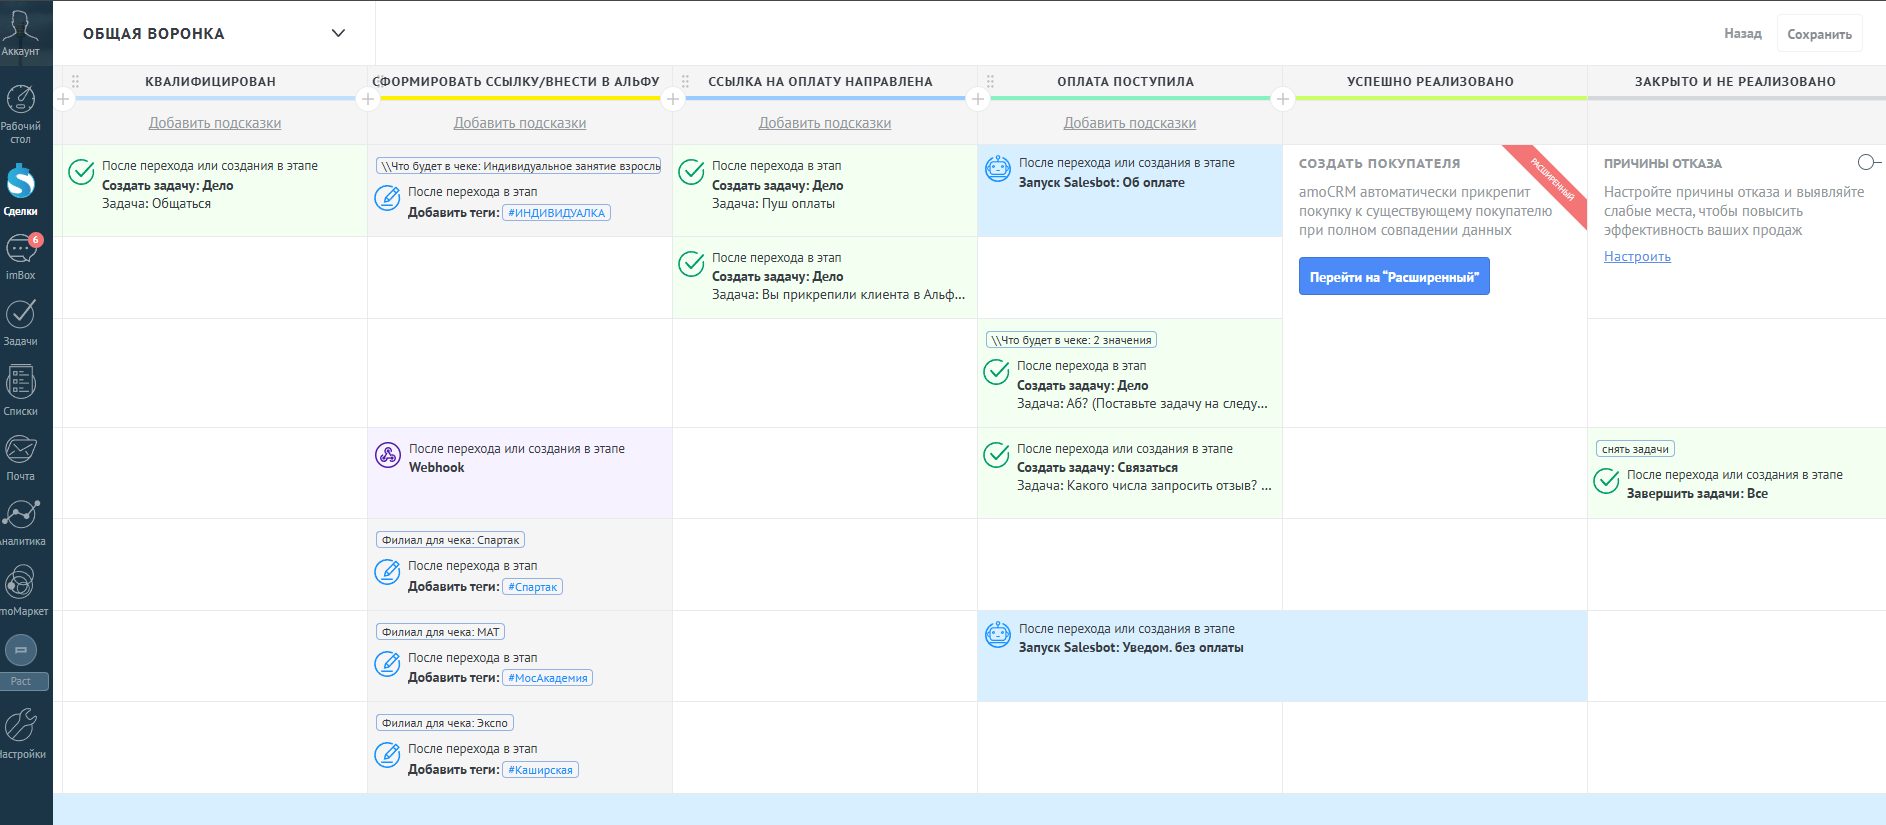Click Salesbot Об оплате robot icon

click(x=998, y=168)
